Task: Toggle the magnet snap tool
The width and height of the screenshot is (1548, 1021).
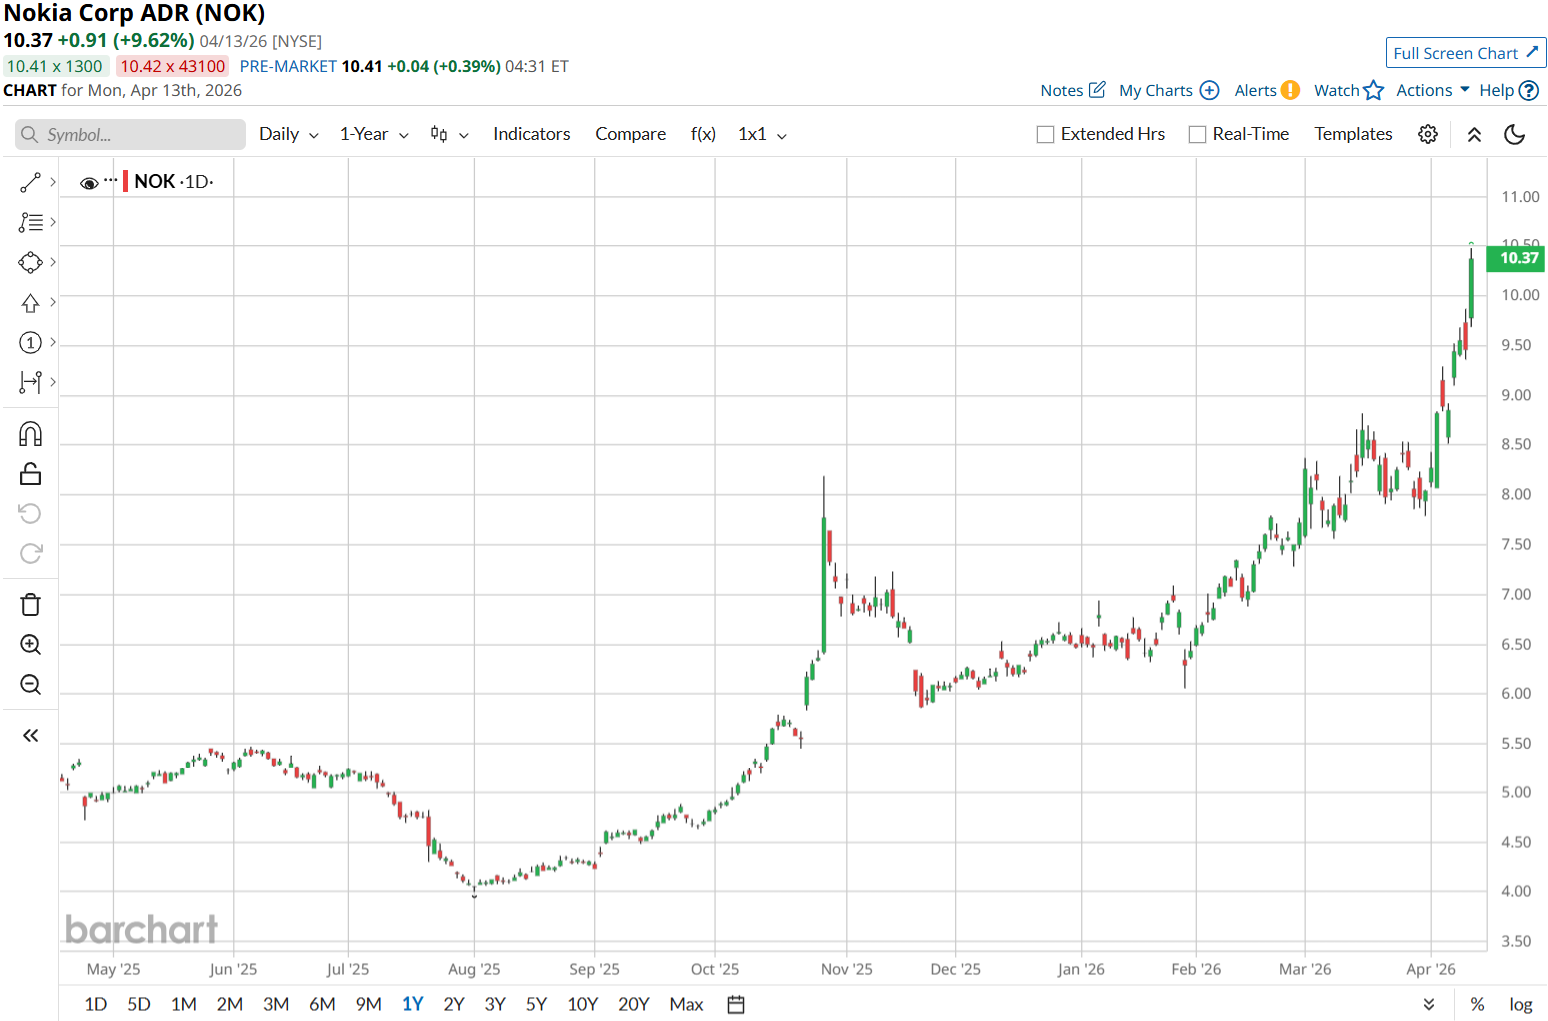Action: (x=30, y=433)
